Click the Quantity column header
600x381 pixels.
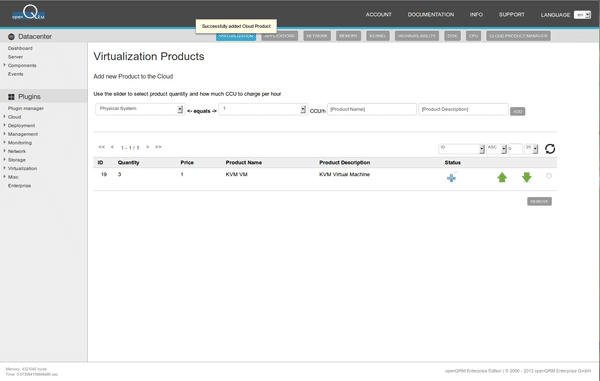click(x=129, y=163)
